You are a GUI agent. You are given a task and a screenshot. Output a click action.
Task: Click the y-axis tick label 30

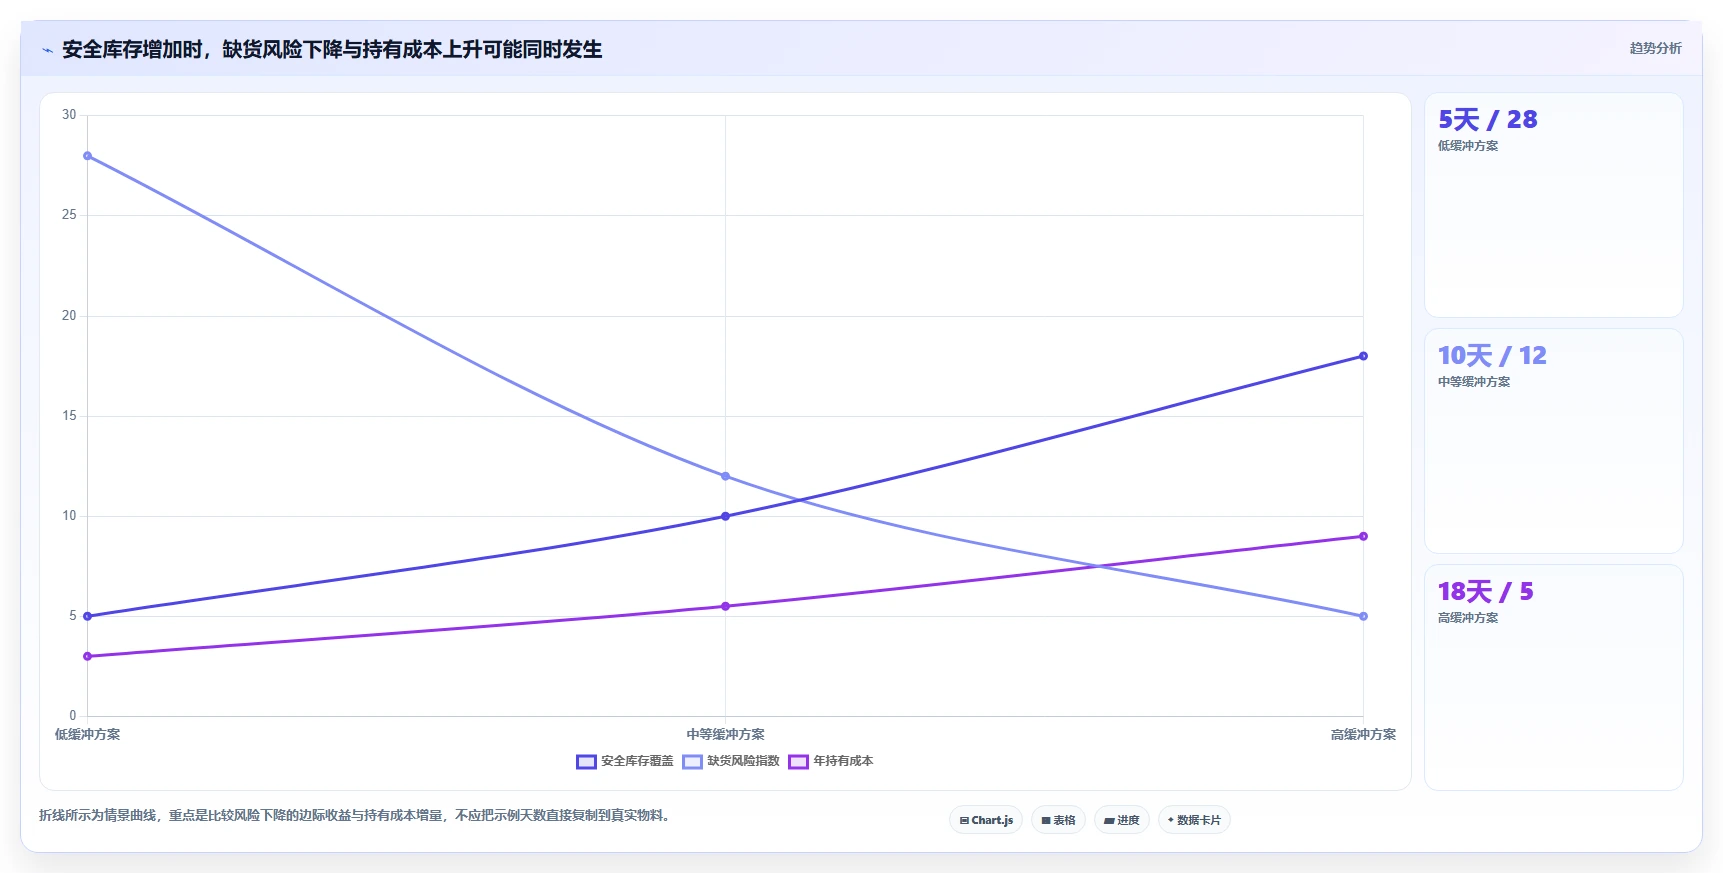(x=69, y=115)
